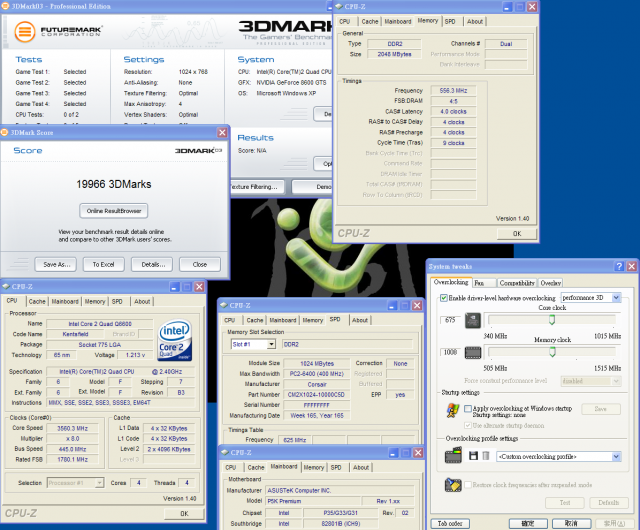This screenshot has height=530, width=640.
Task: Click the DDR2 field beside Slot #1
Action: coord(347,344)
